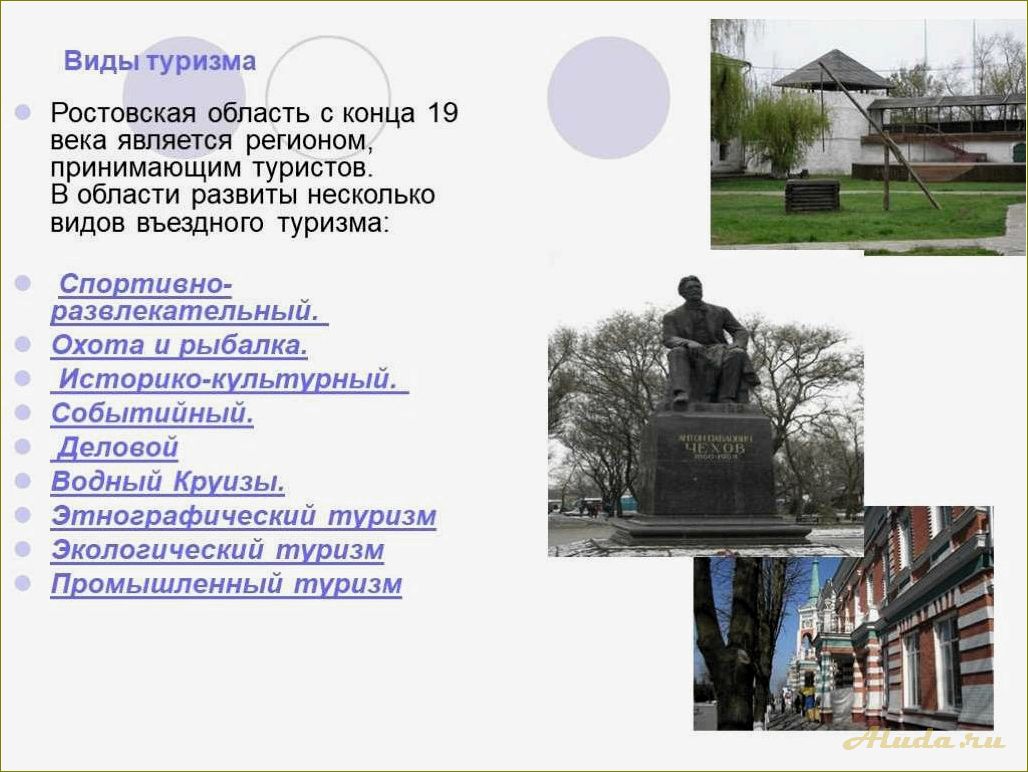Open the Охота и рыбалка link
1028x772 pixels.
coord(180,346)
